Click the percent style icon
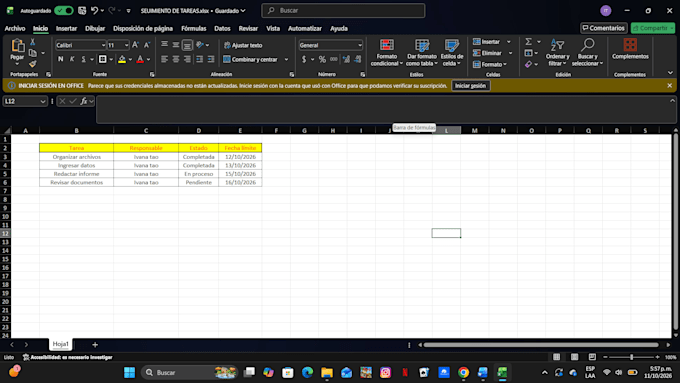Viewport: 680px width, 383px height. [x=322, y=59]
